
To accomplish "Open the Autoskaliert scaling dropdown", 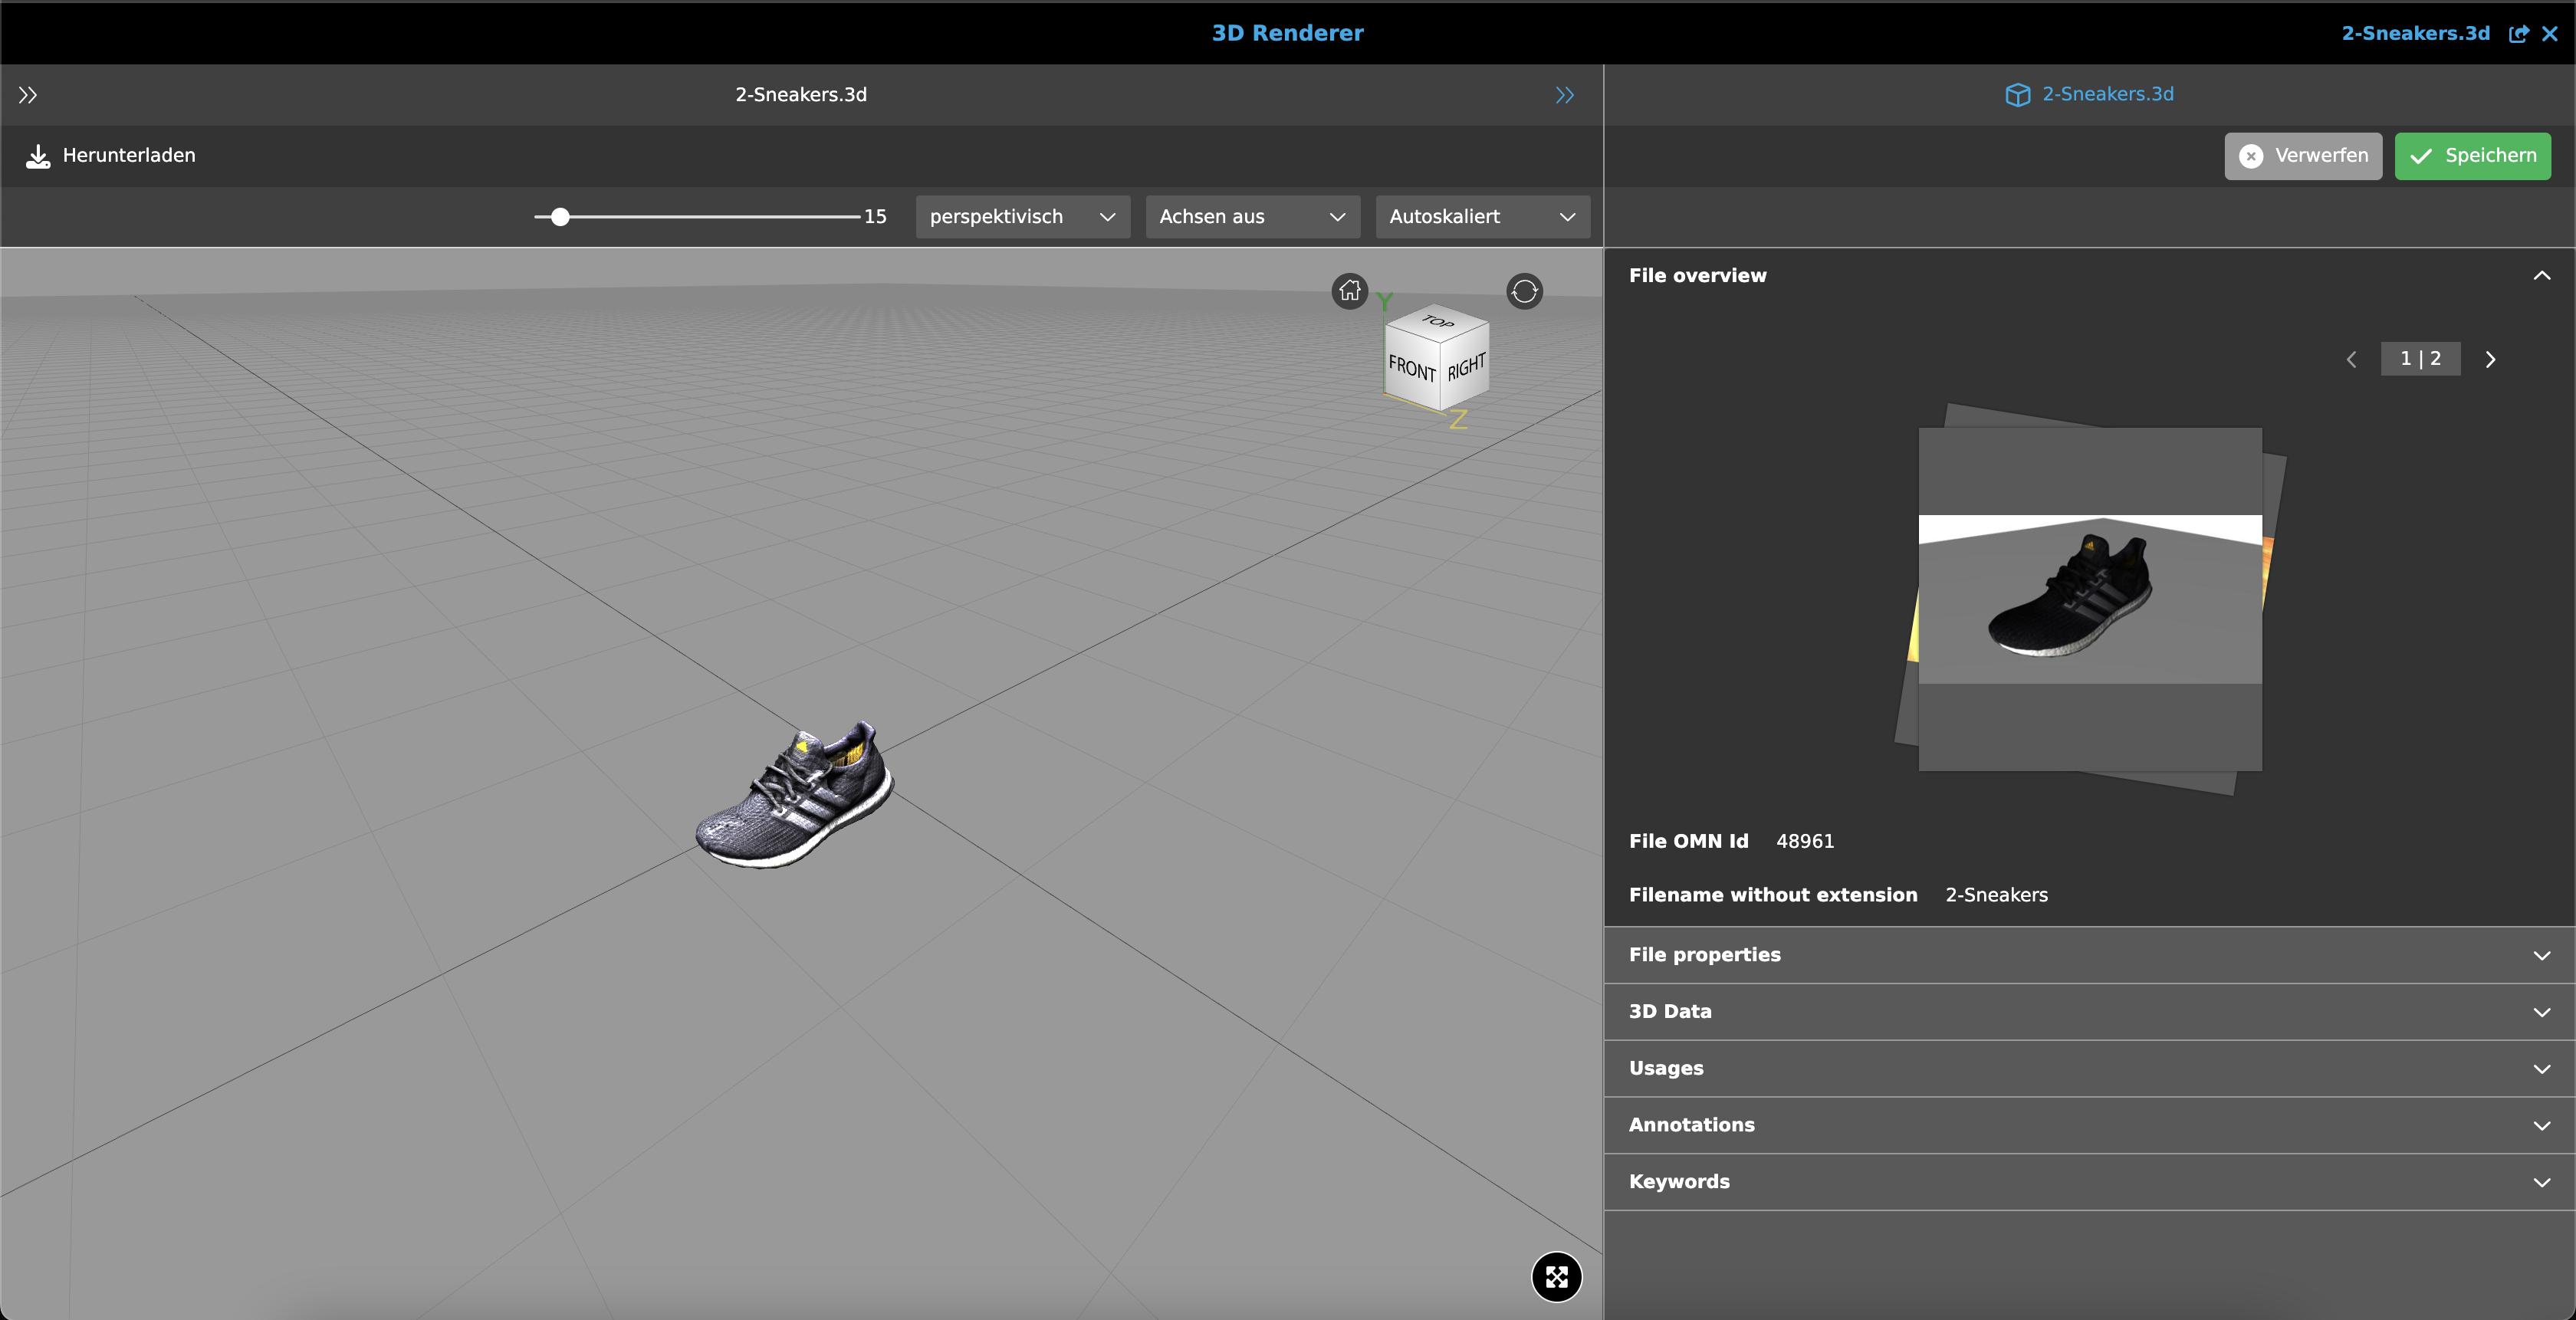I will (x=1482, y=217).
